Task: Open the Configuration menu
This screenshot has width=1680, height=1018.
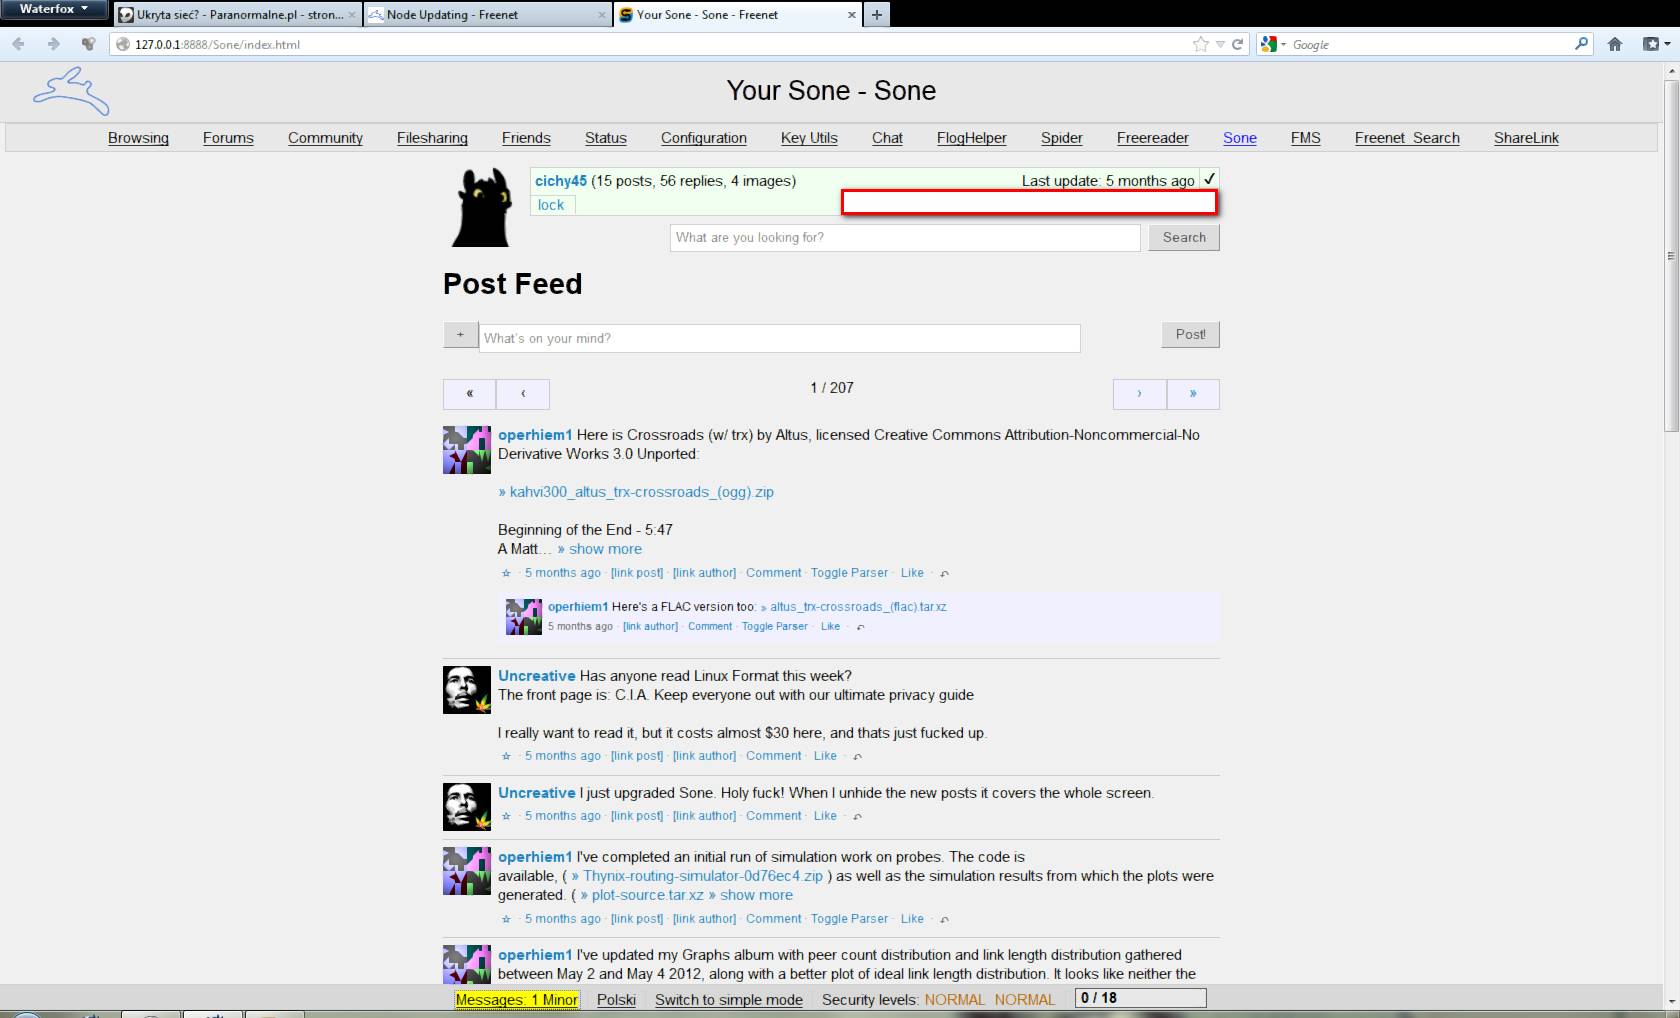Action: [x=704, y=138]
